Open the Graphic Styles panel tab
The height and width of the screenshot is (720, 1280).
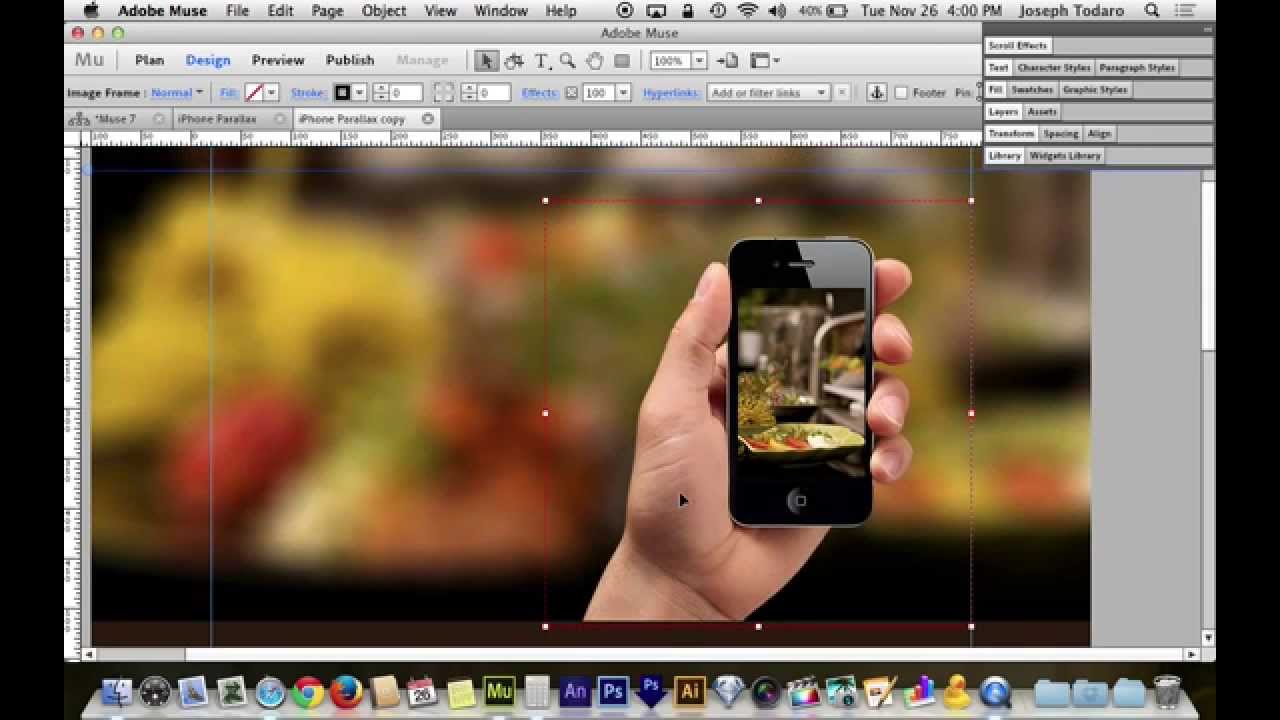click(x=1095, y=90)
